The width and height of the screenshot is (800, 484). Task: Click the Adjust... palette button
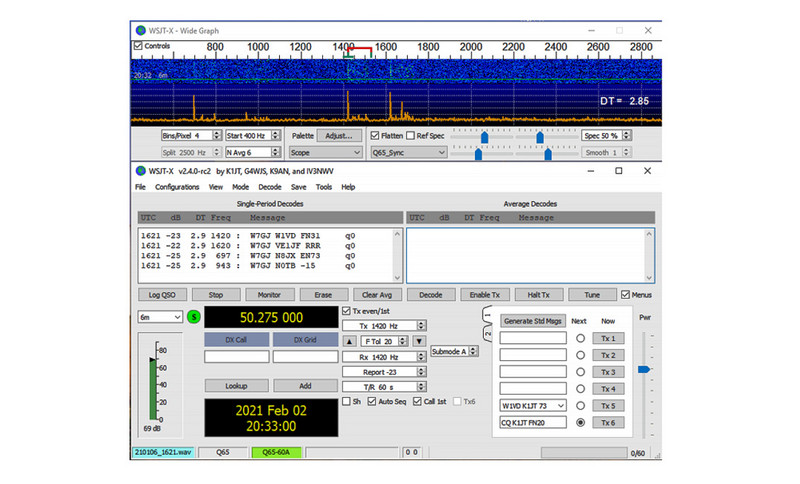pyautogui.click(x=339, y=136)
